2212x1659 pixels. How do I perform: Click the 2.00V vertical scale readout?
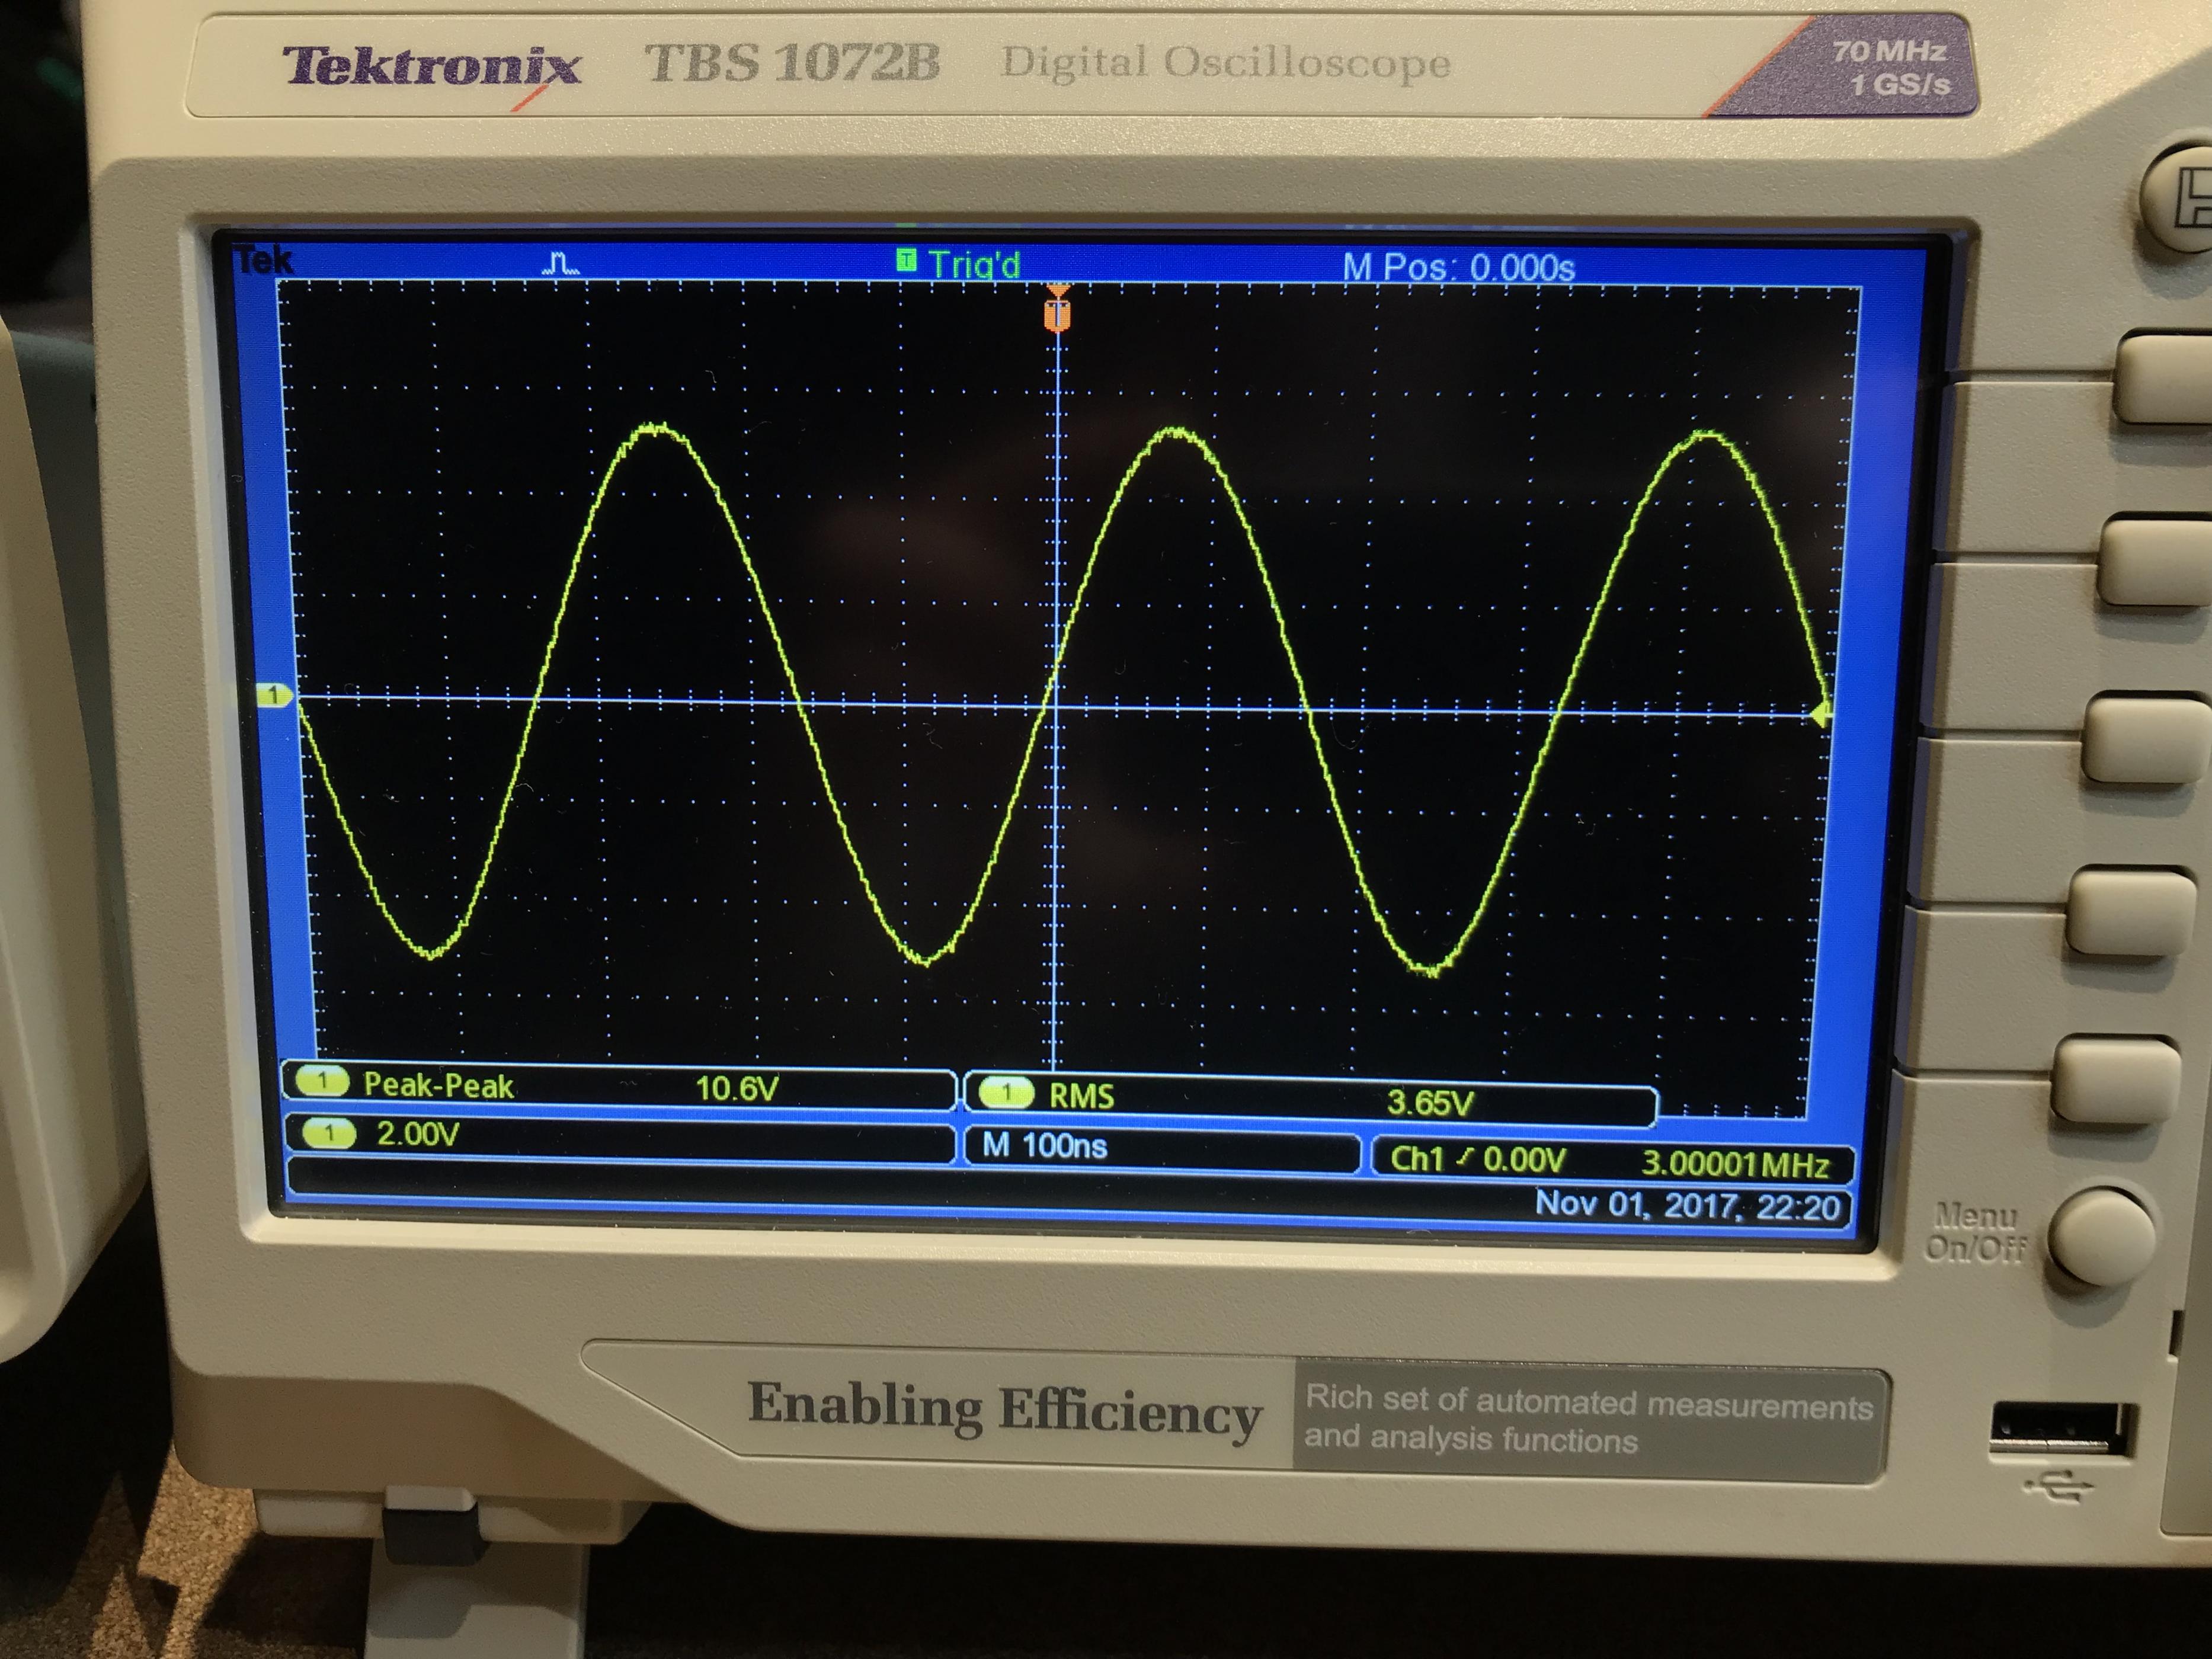418,1134
